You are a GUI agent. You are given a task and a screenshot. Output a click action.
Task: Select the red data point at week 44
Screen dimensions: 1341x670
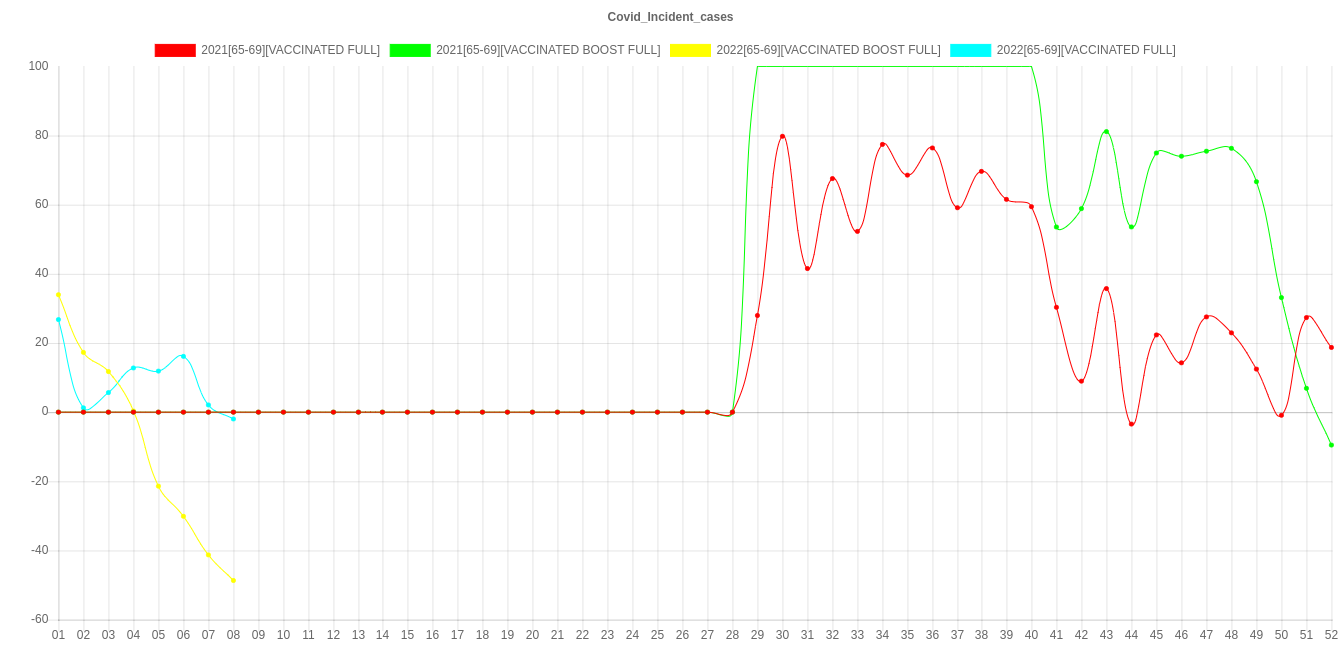click(x=1131, y=424)
